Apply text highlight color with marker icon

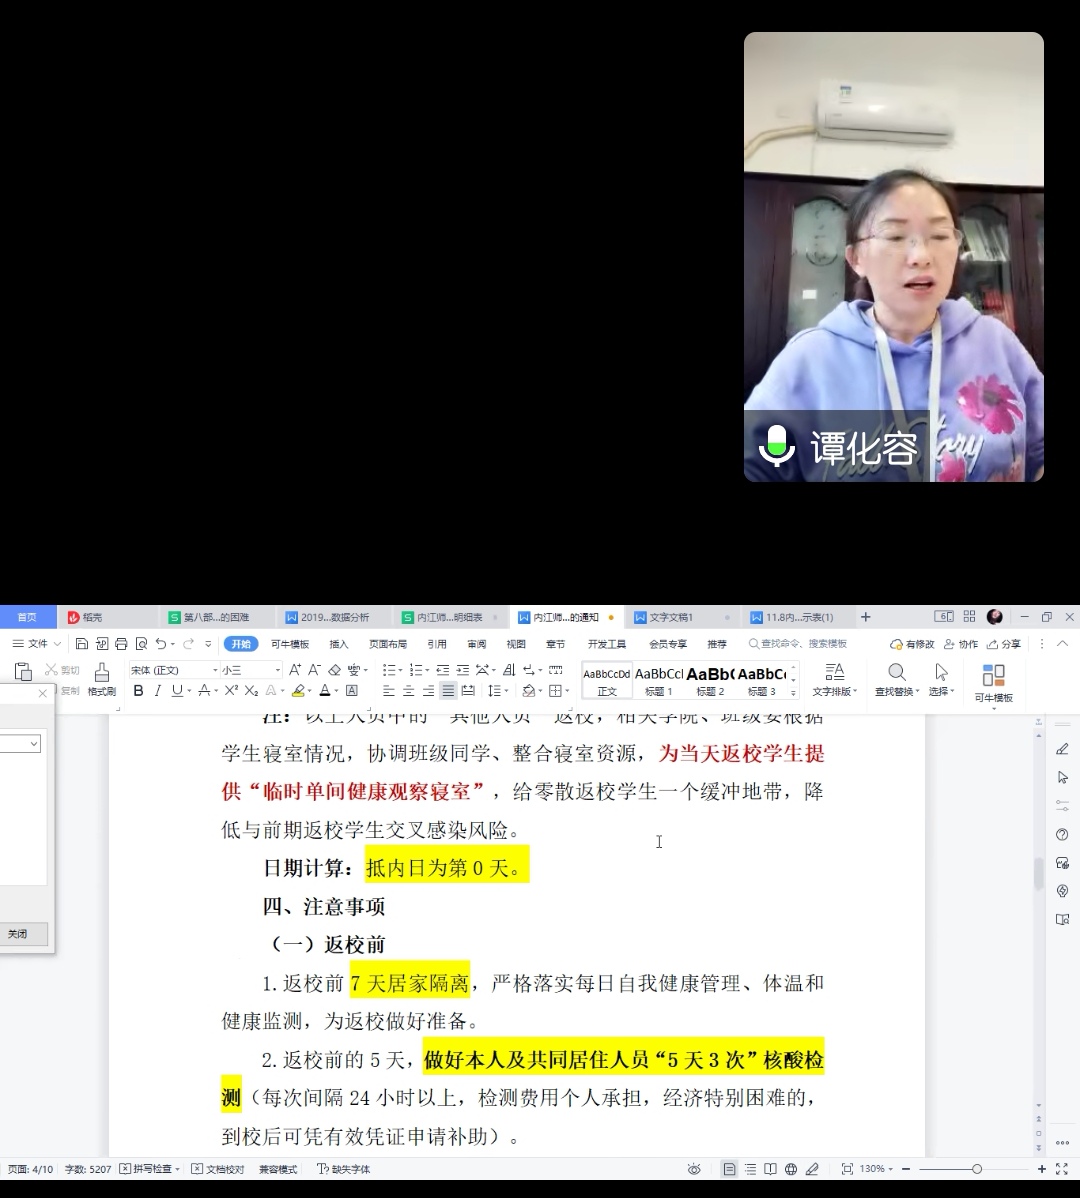click(298, 691)
